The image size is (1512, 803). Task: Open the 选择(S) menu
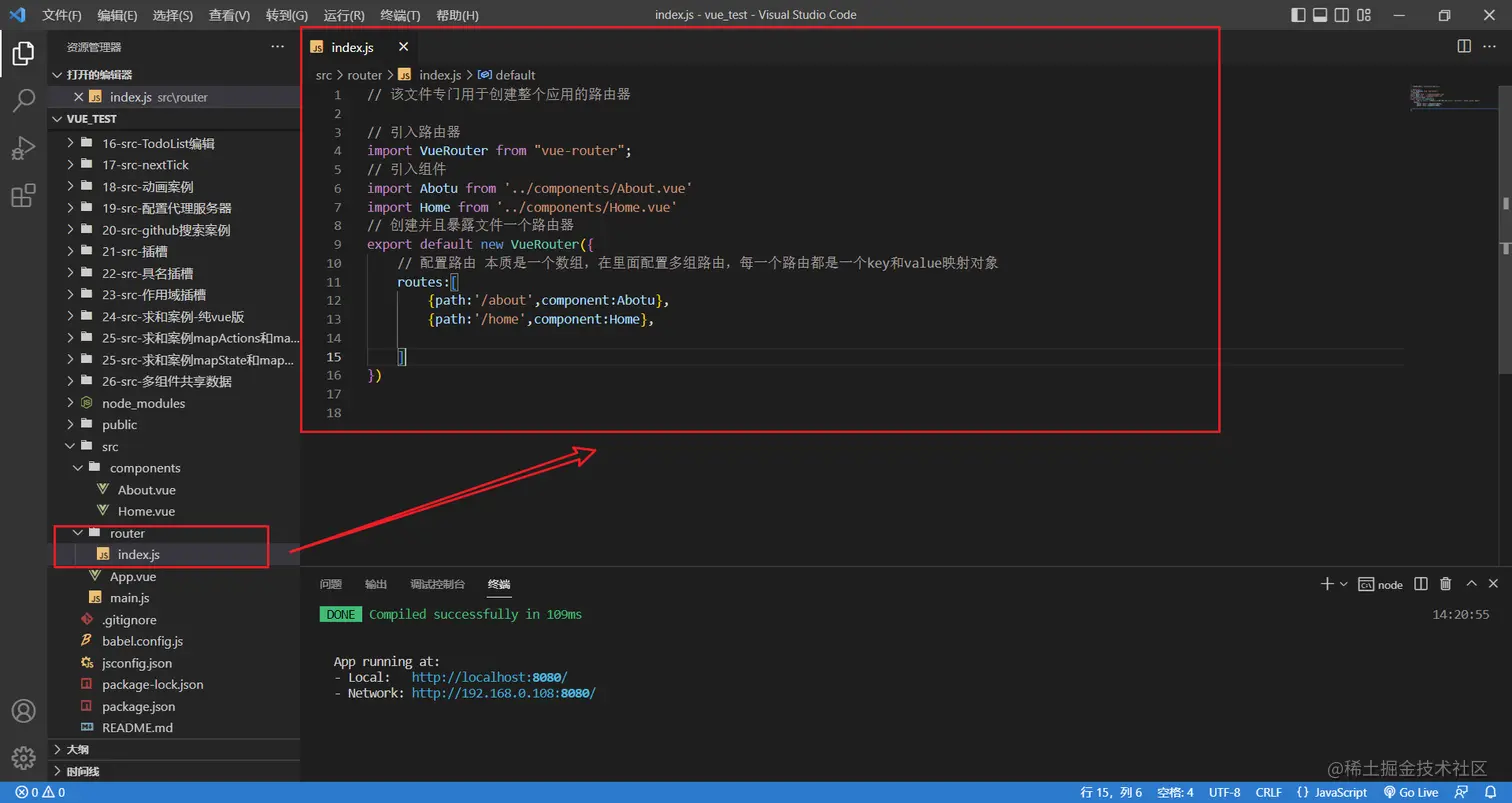coord(173,15)
